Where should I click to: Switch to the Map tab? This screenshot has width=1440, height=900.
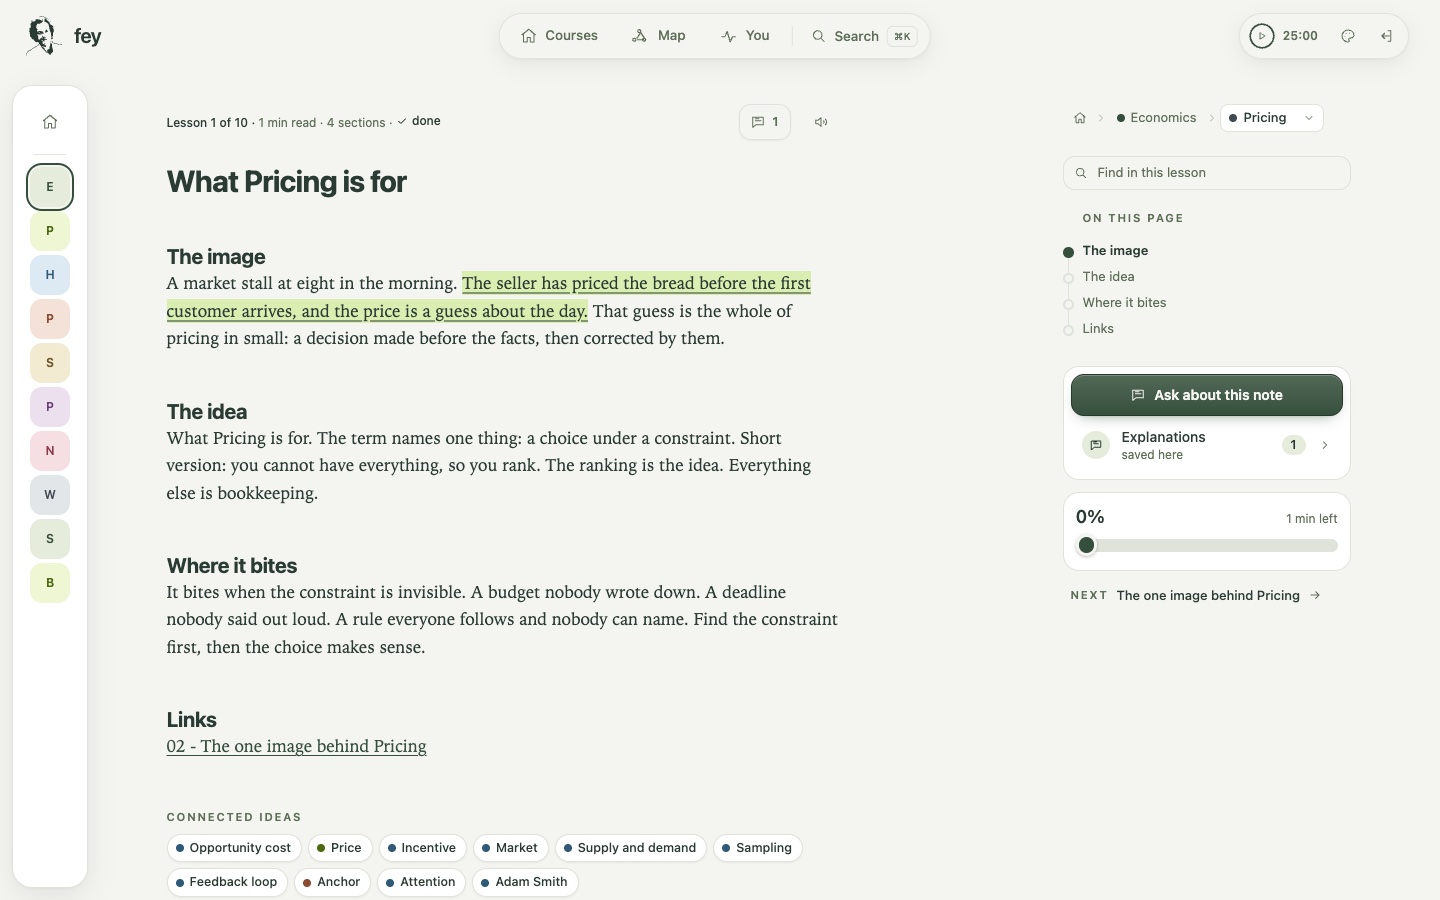[x=659, y=36]
